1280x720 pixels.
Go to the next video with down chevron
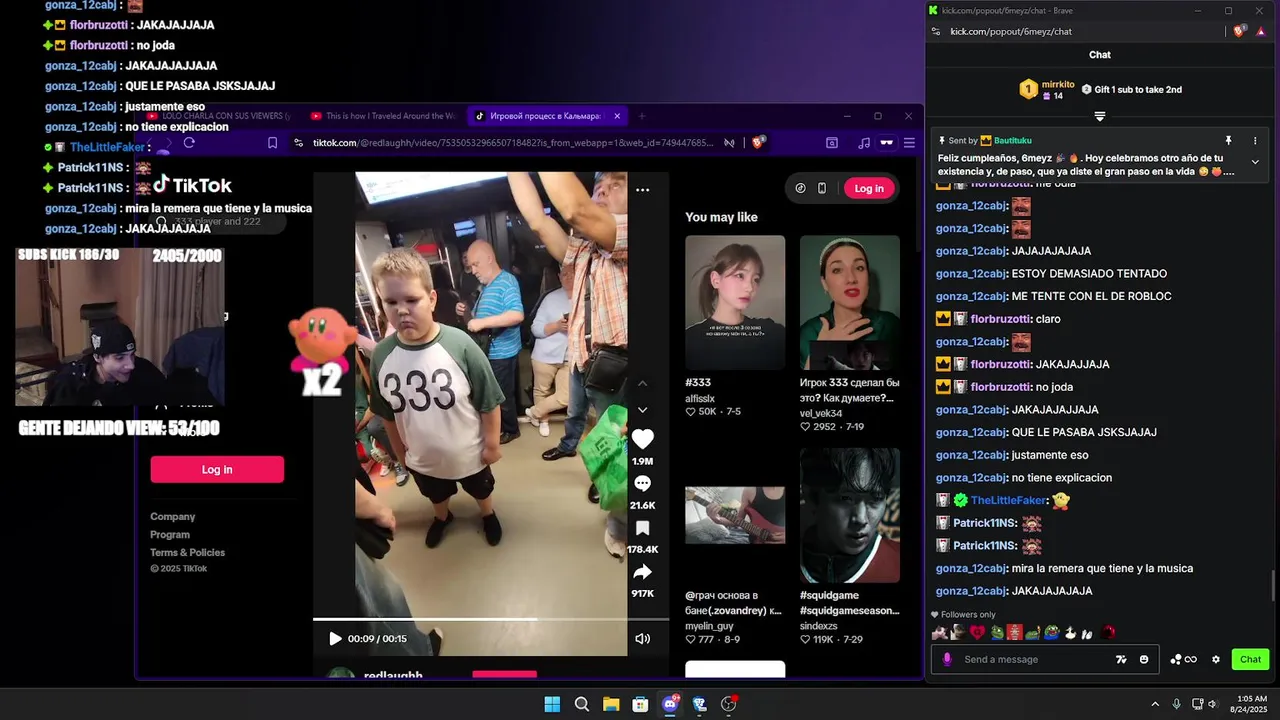tap(643, 410)
